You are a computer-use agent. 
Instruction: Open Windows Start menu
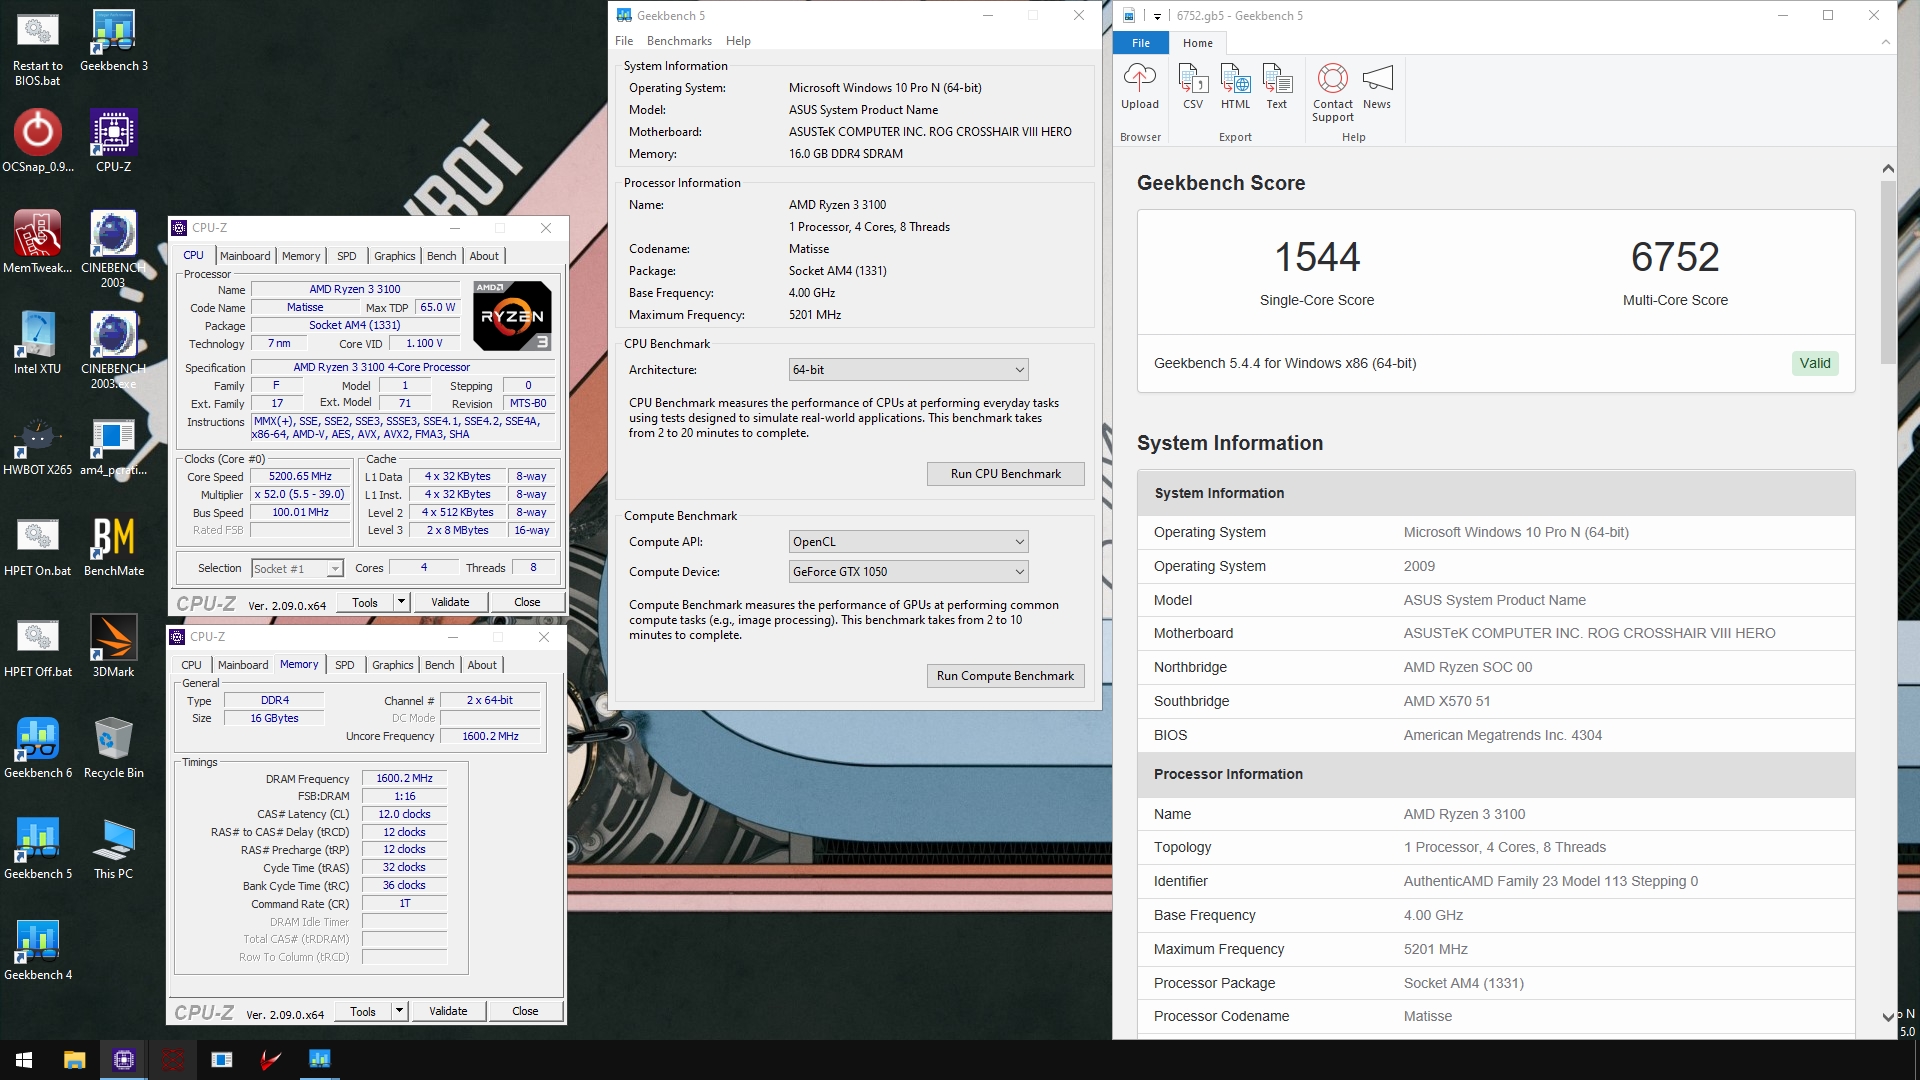click(x=24, y=1060)
